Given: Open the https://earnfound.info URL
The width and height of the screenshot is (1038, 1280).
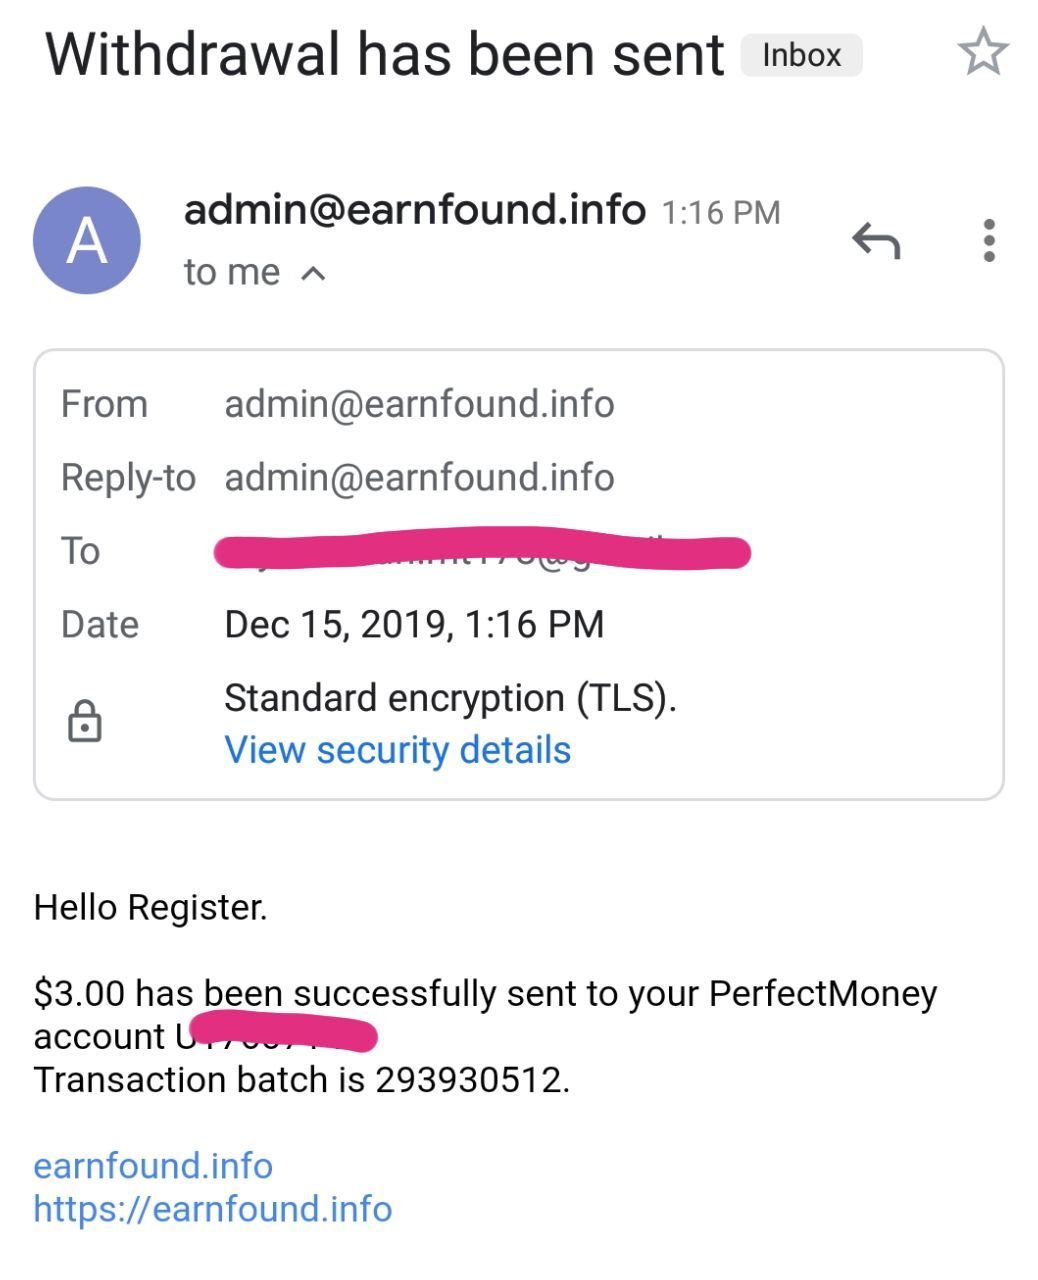Looking at the screenshot, I should coord(212,1209).
